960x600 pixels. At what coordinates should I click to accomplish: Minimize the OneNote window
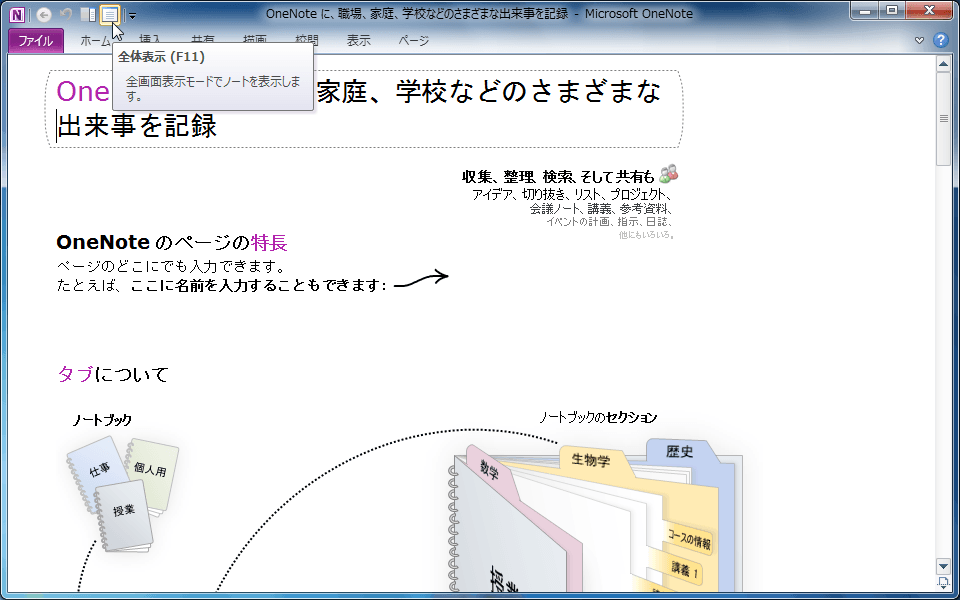click(864, 11)
